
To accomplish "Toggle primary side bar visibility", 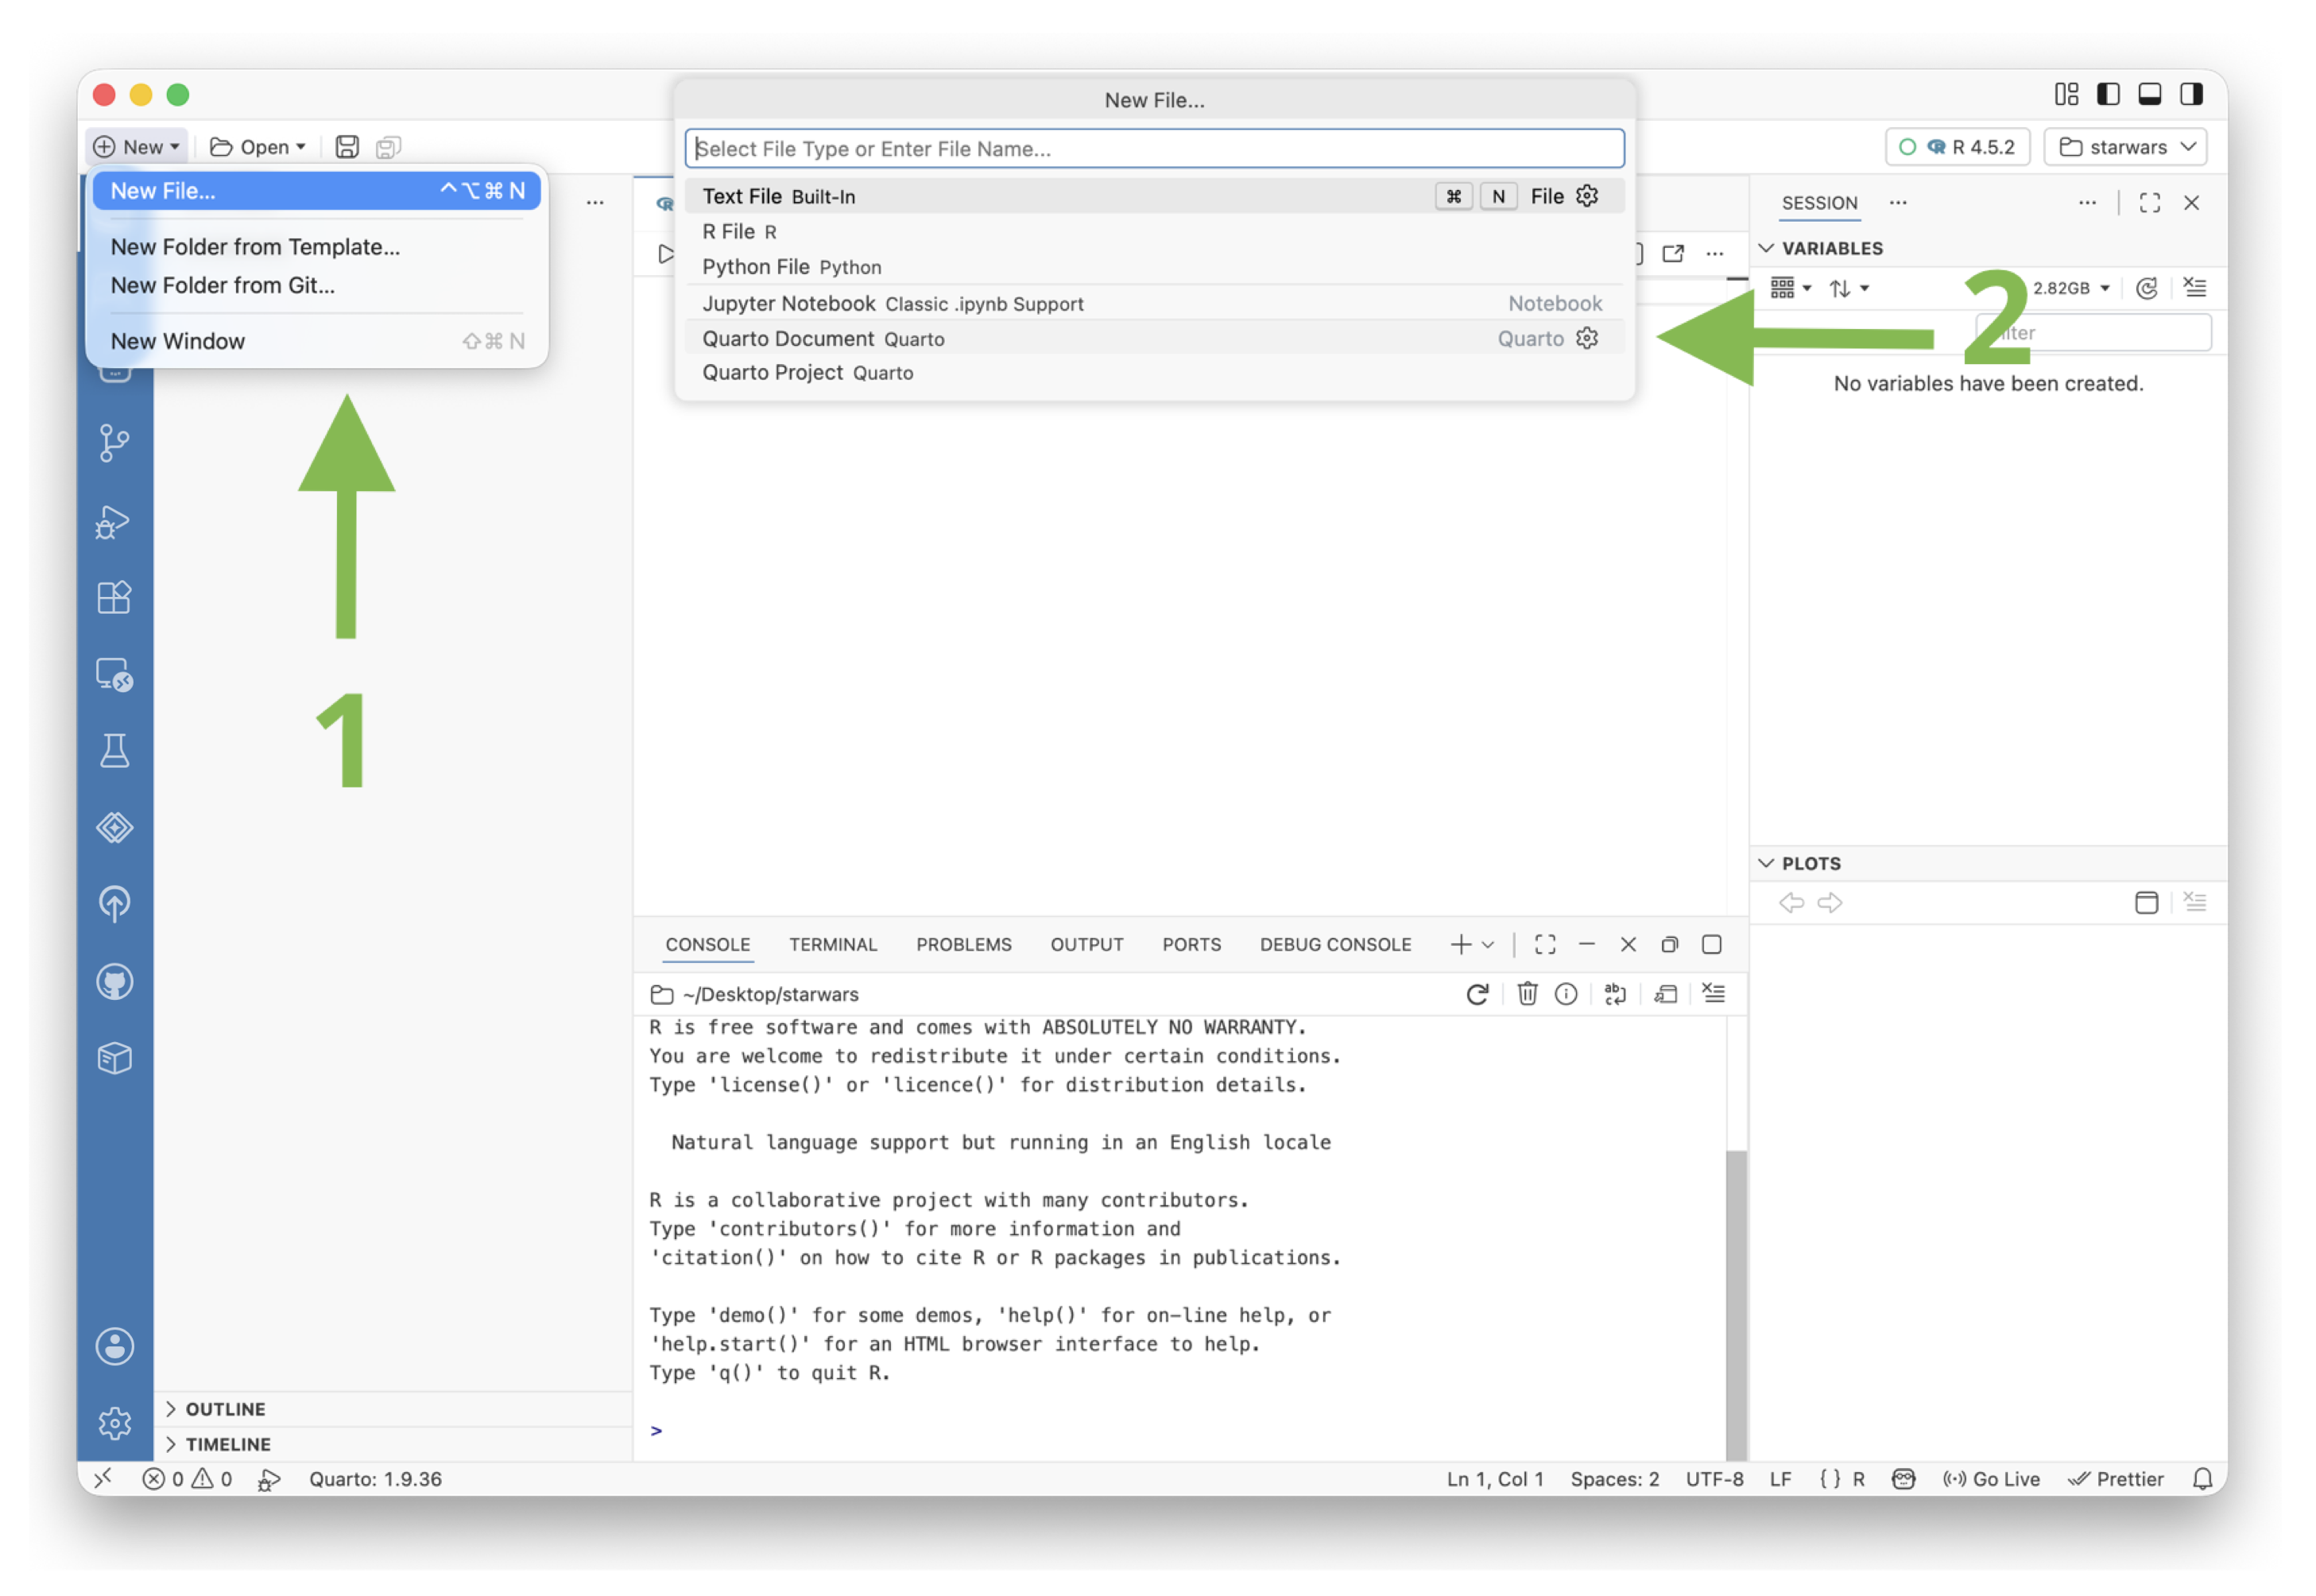I will [2108, 94].
